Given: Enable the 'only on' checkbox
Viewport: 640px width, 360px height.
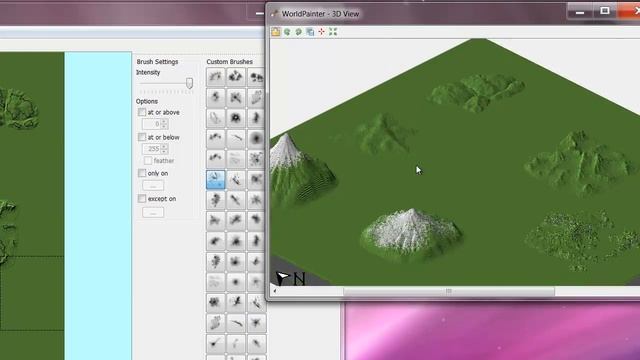Looking at the screenshot, I should 142,173.
